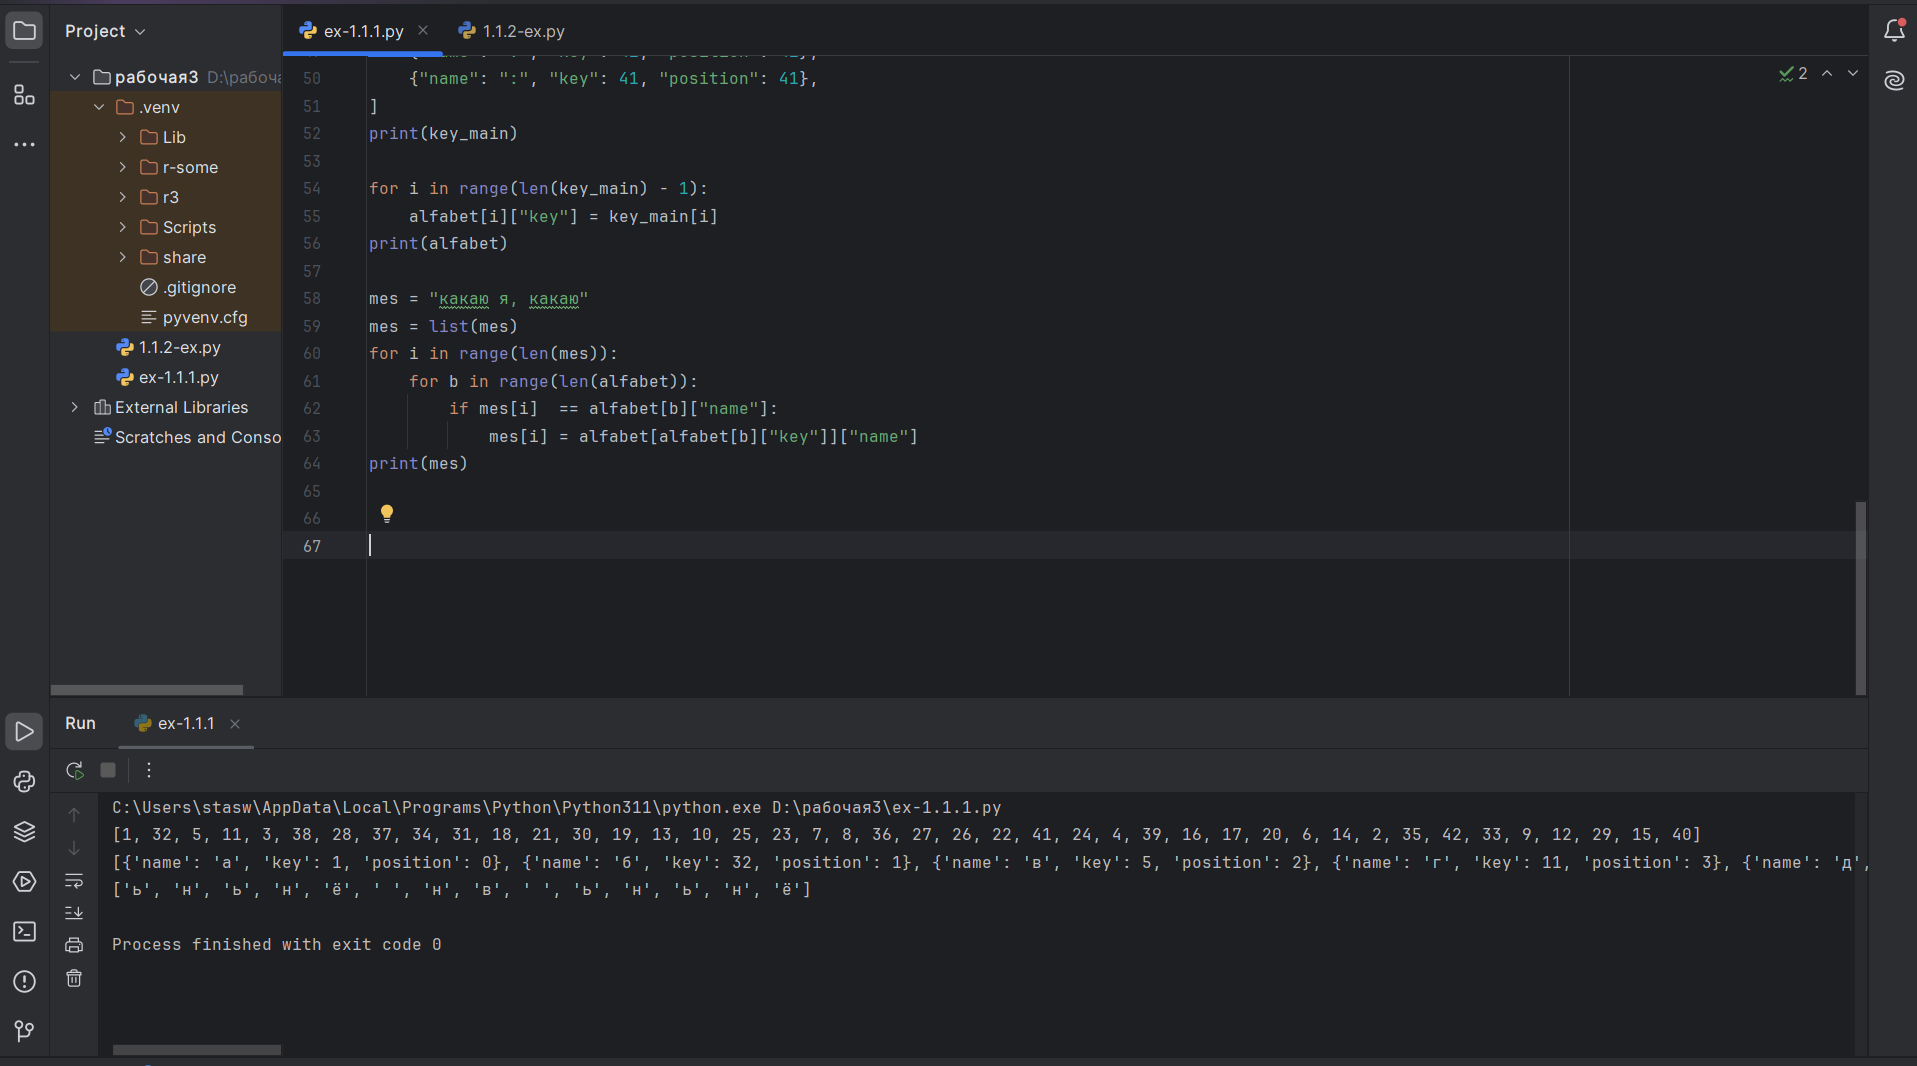Rerun ex-1.1.1 with the rerun icon
The height and width of the screenshot is (1066, 1917).
pos(74,770)
